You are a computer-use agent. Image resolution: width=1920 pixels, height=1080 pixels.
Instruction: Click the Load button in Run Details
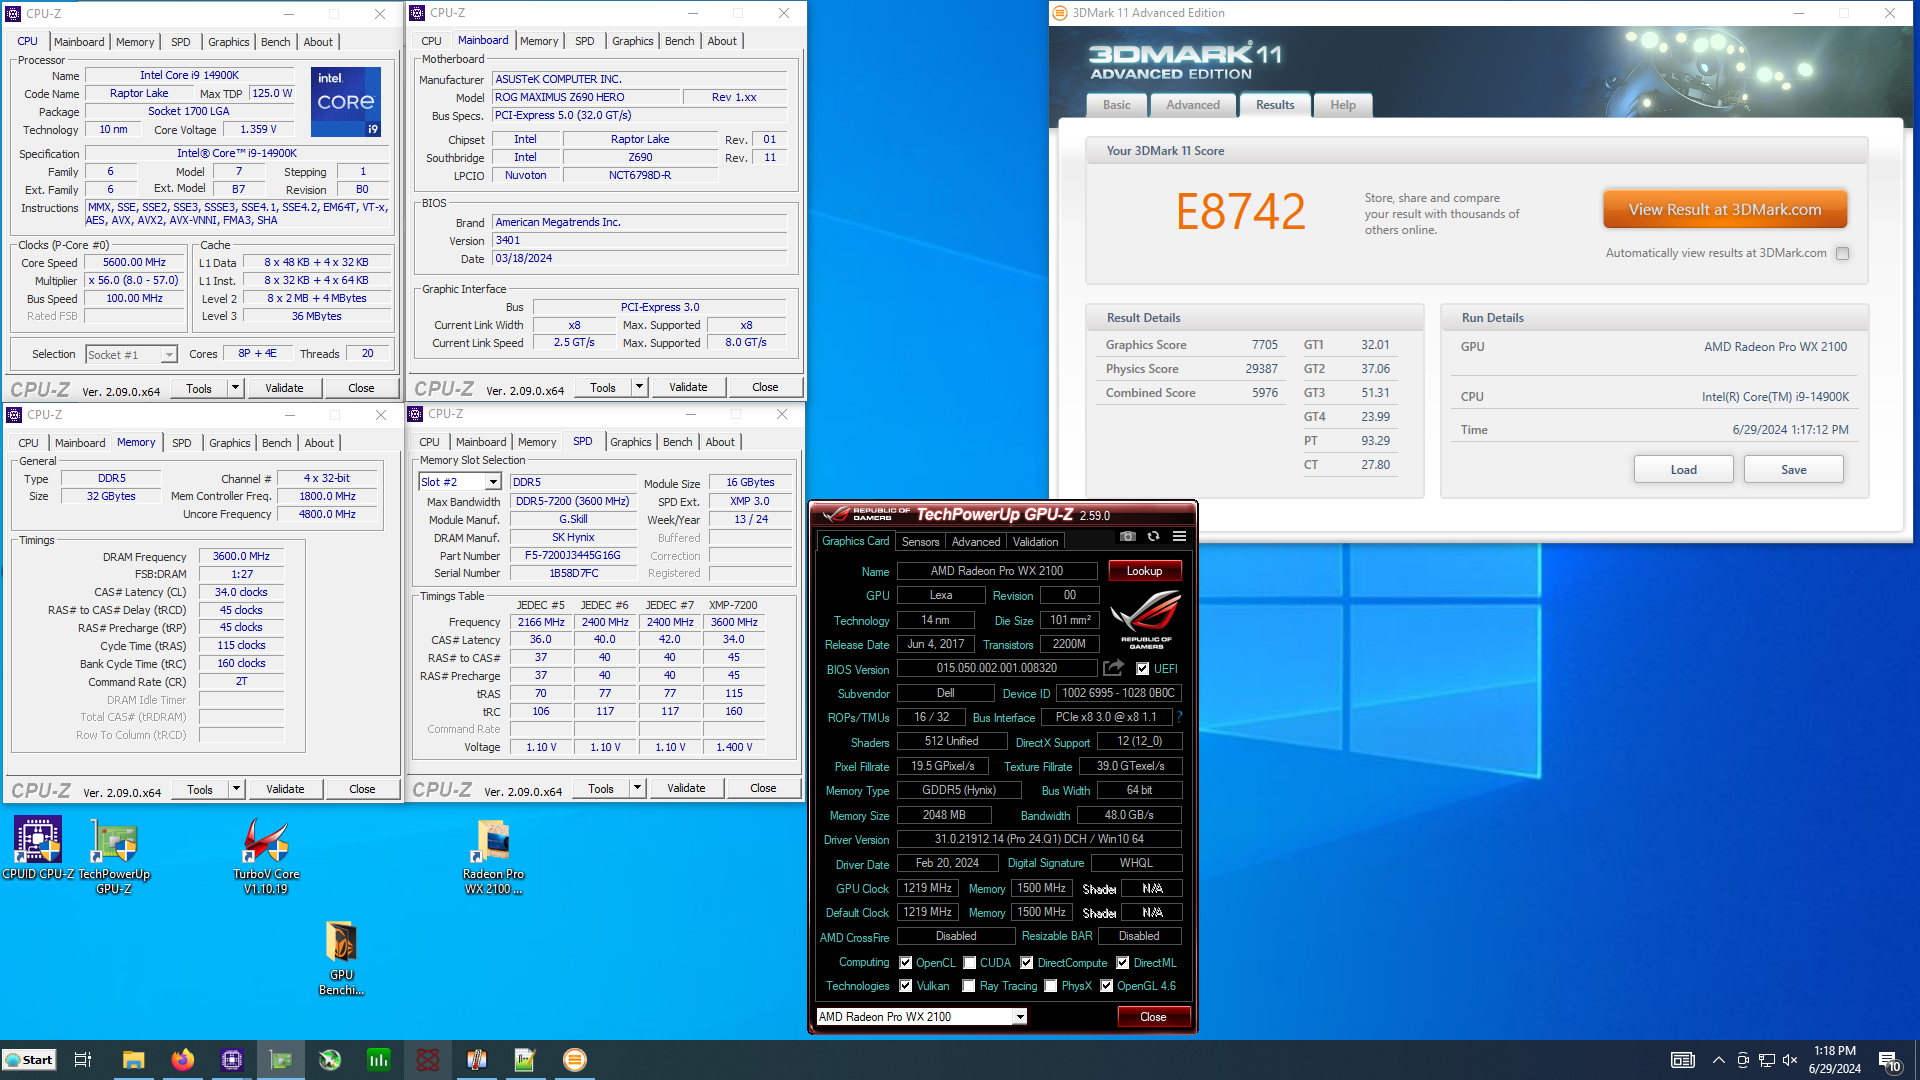coord(1683,470)
